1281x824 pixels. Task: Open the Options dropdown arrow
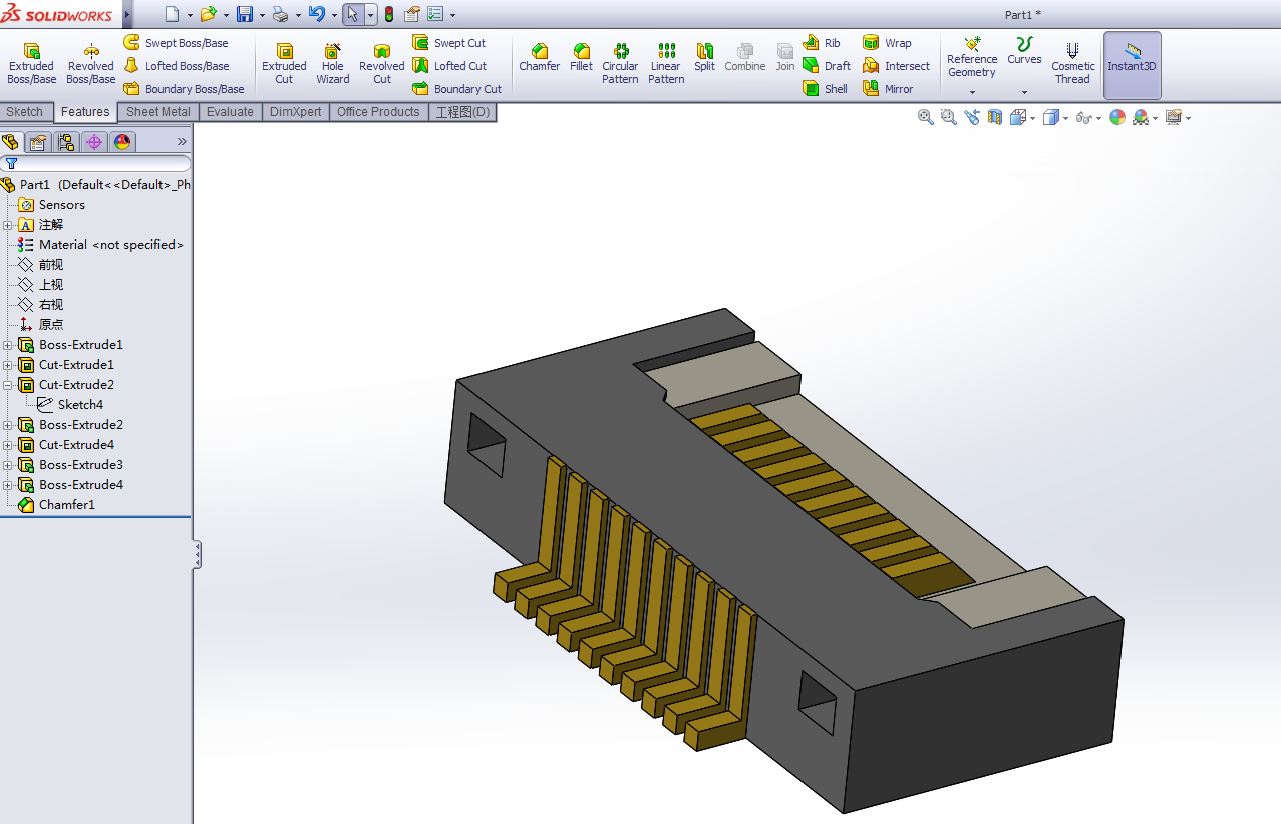click(452, 15)
